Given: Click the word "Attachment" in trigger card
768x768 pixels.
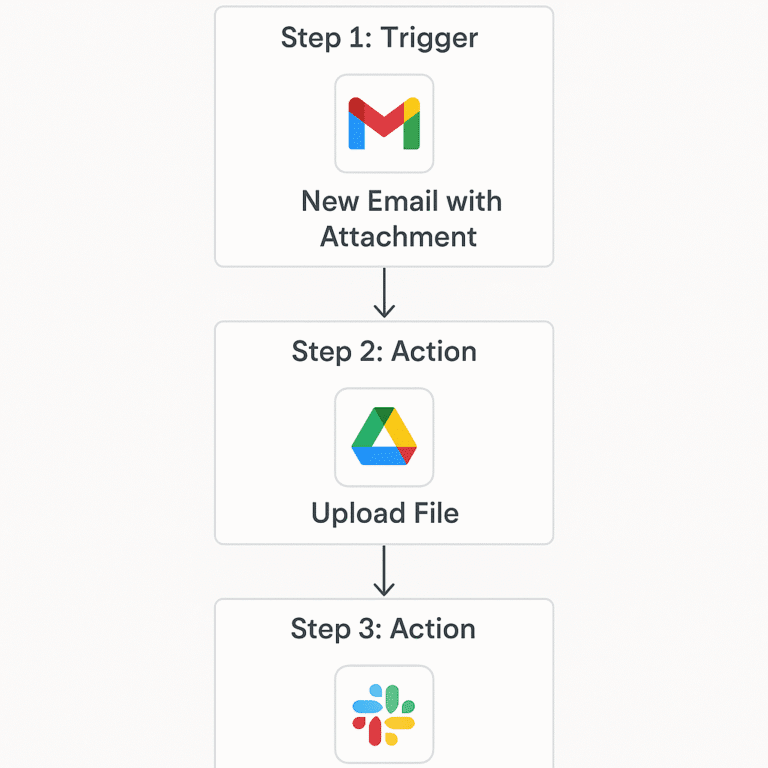Looking at the screenshot, I should (x=398, y=237).
